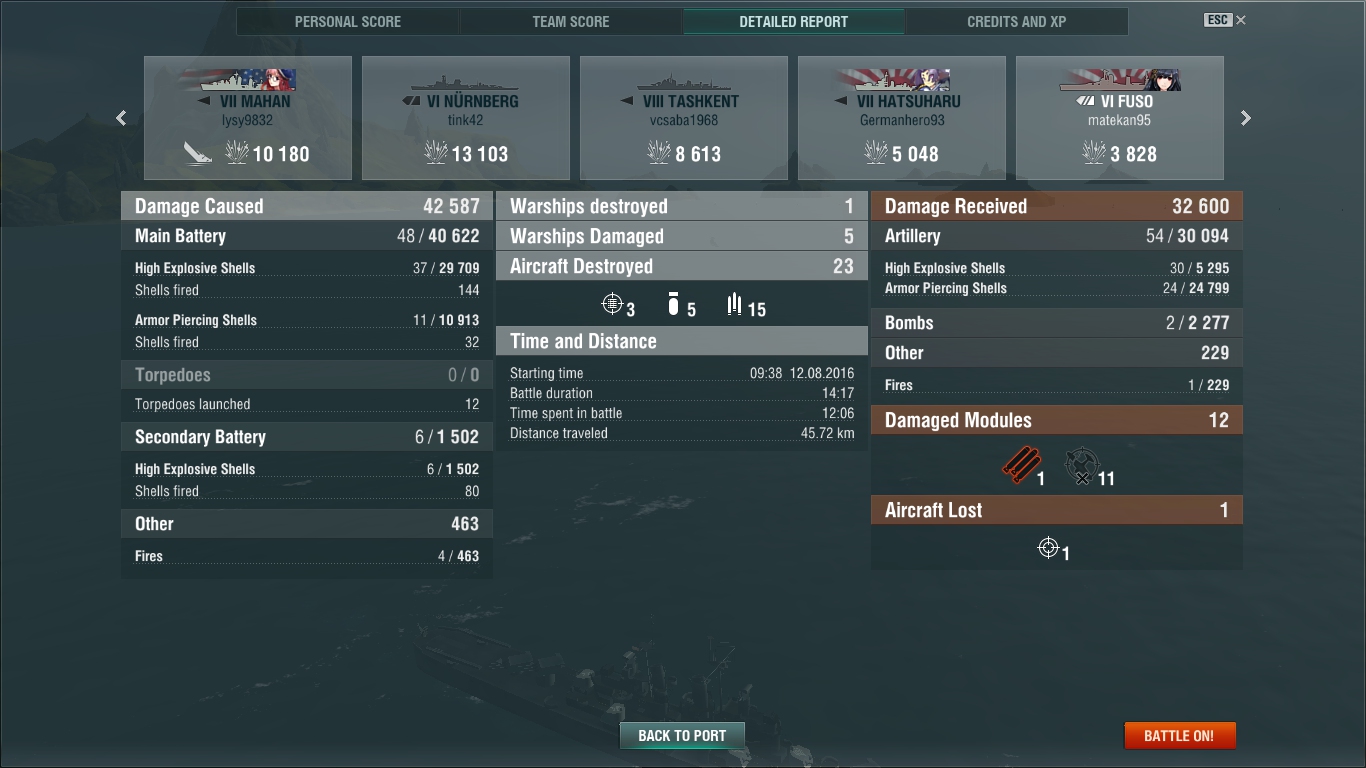Click the Back to Port button

click(x=682, y=735)
